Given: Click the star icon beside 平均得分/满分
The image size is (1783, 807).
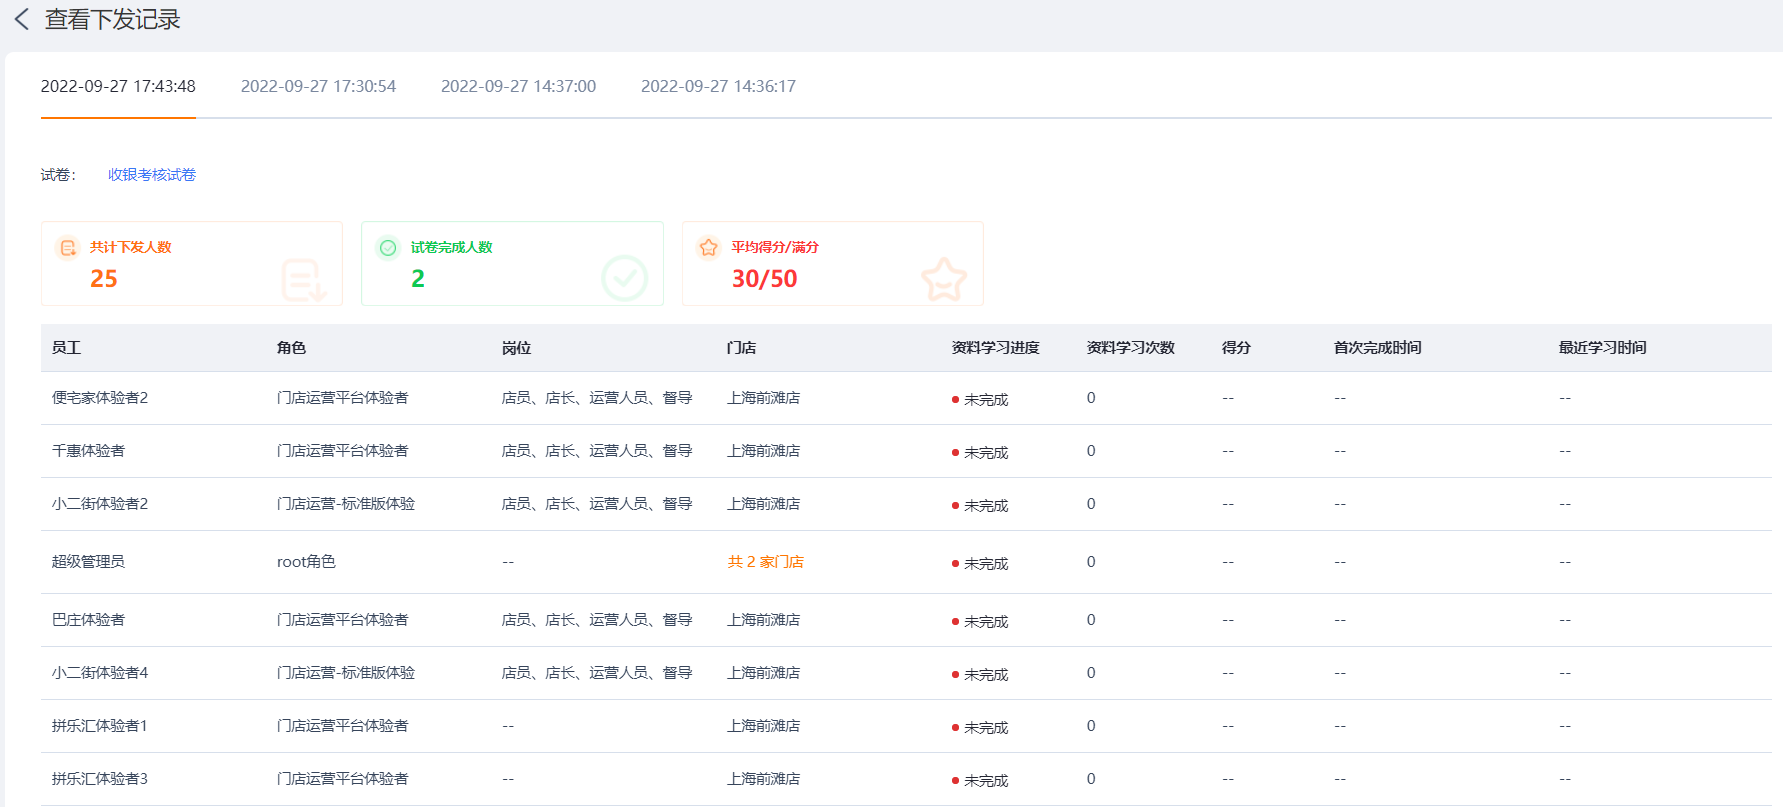Looking at the screenshot, I should [x=708, y=248].
